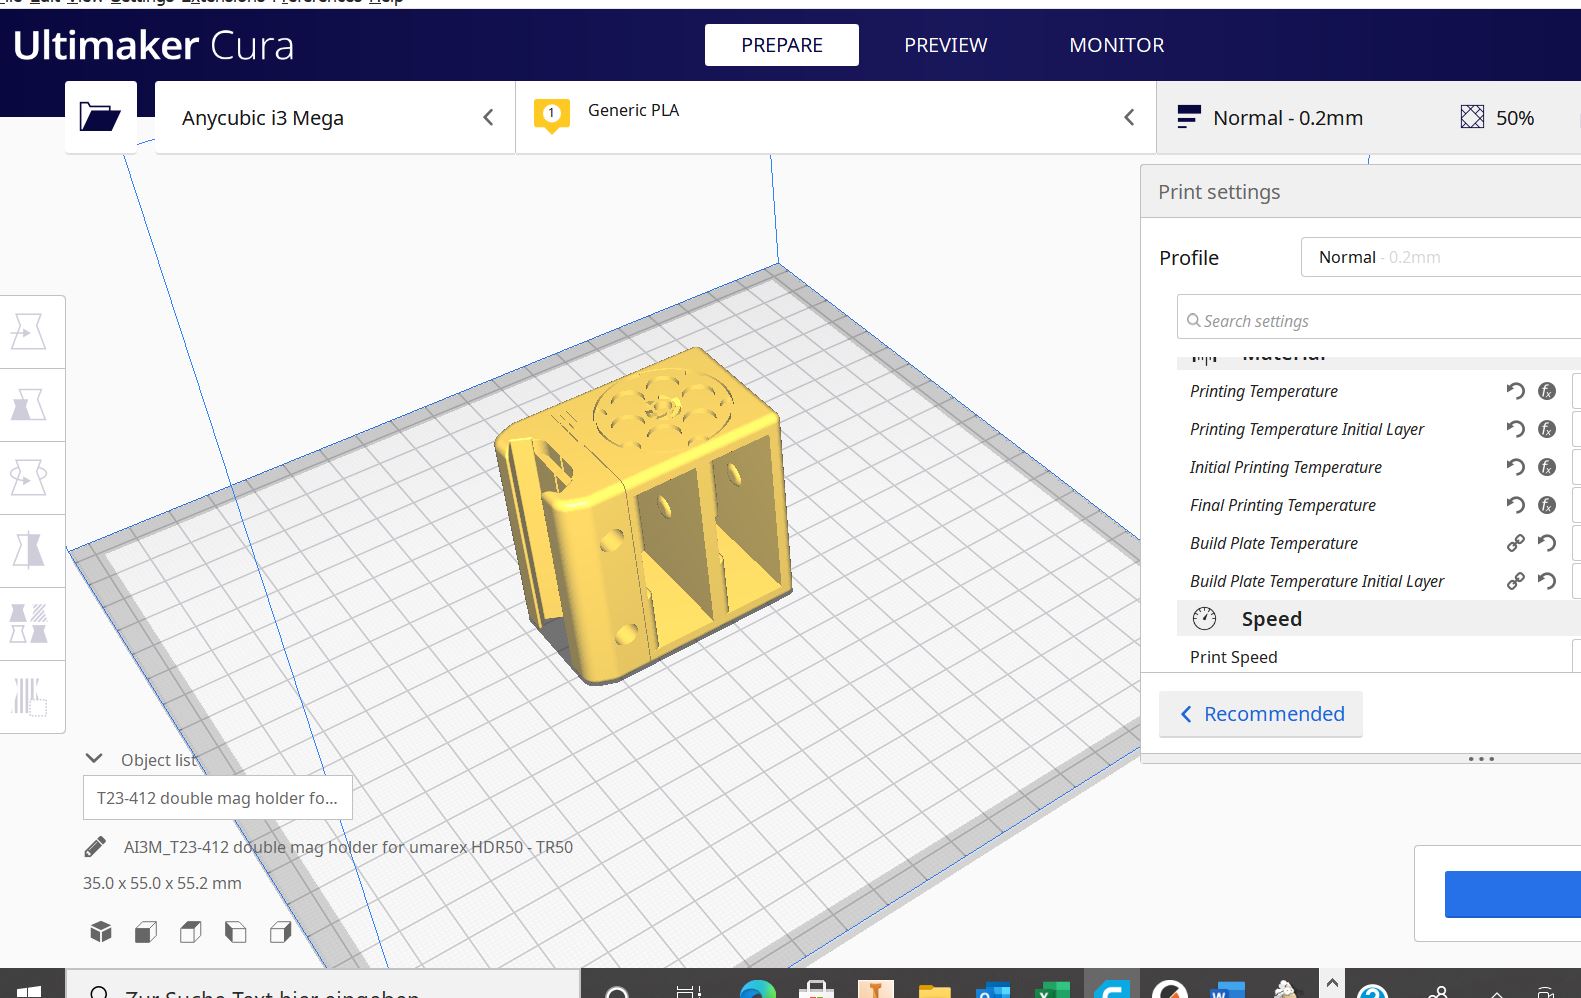Click the Recommended button

1261,714
